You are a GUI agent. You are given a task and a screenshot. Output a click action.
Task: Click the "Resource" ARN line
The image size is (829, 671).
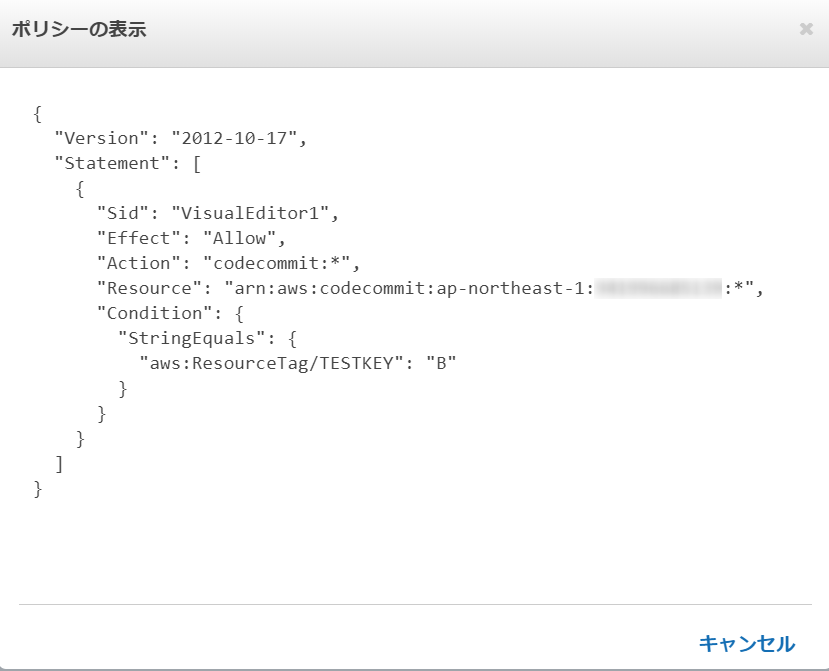tap(430, 288)
